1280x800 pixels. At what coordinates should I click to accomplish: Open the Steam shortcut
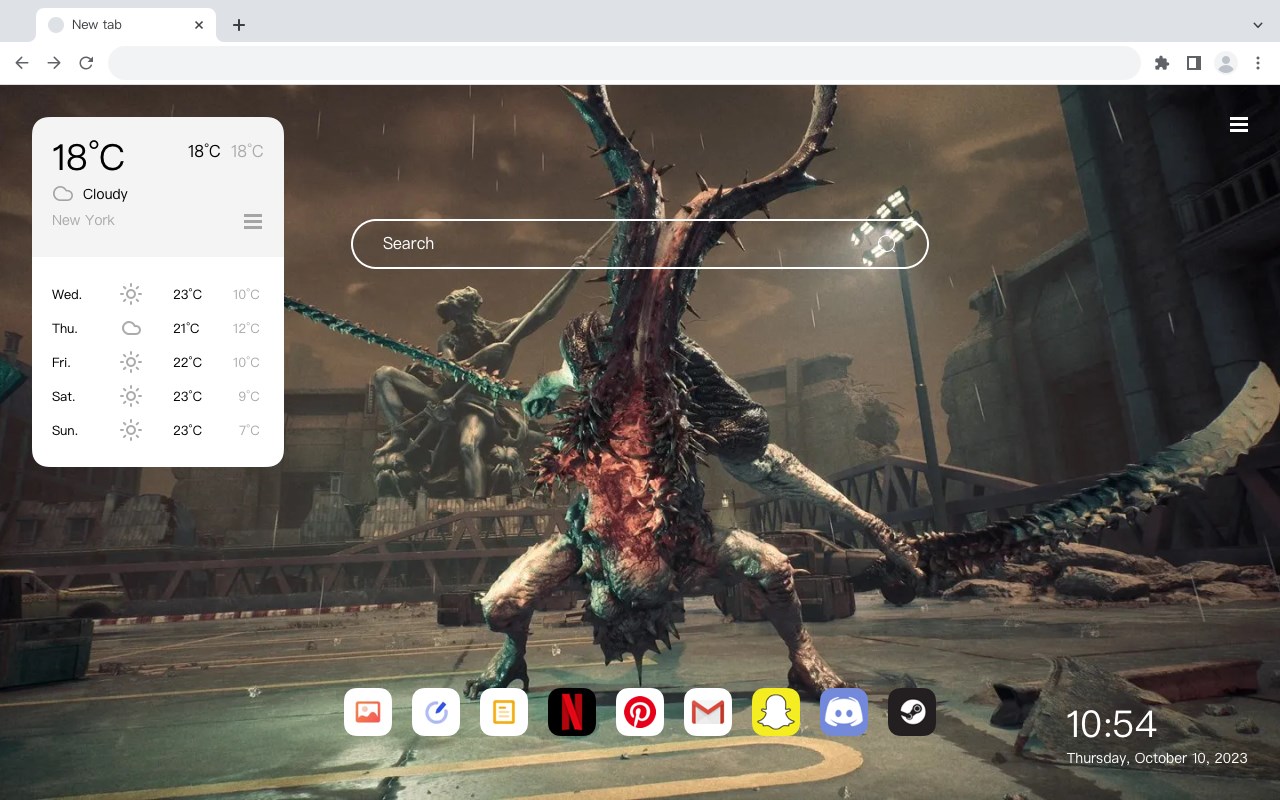[x=912, y=712]
